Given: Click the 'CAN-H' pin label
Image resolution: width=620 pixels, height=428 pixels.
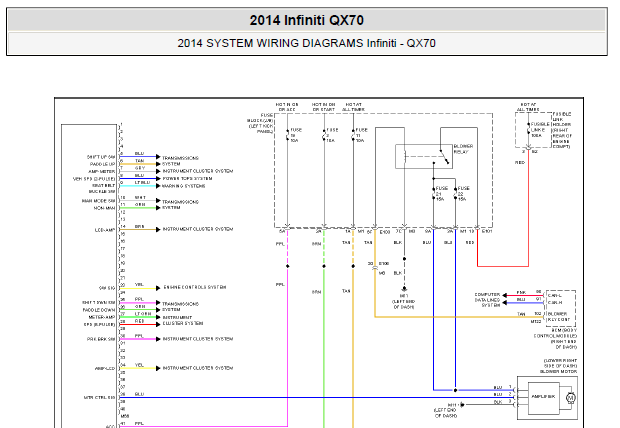Looking at the screenshot, I should (555, 303).
